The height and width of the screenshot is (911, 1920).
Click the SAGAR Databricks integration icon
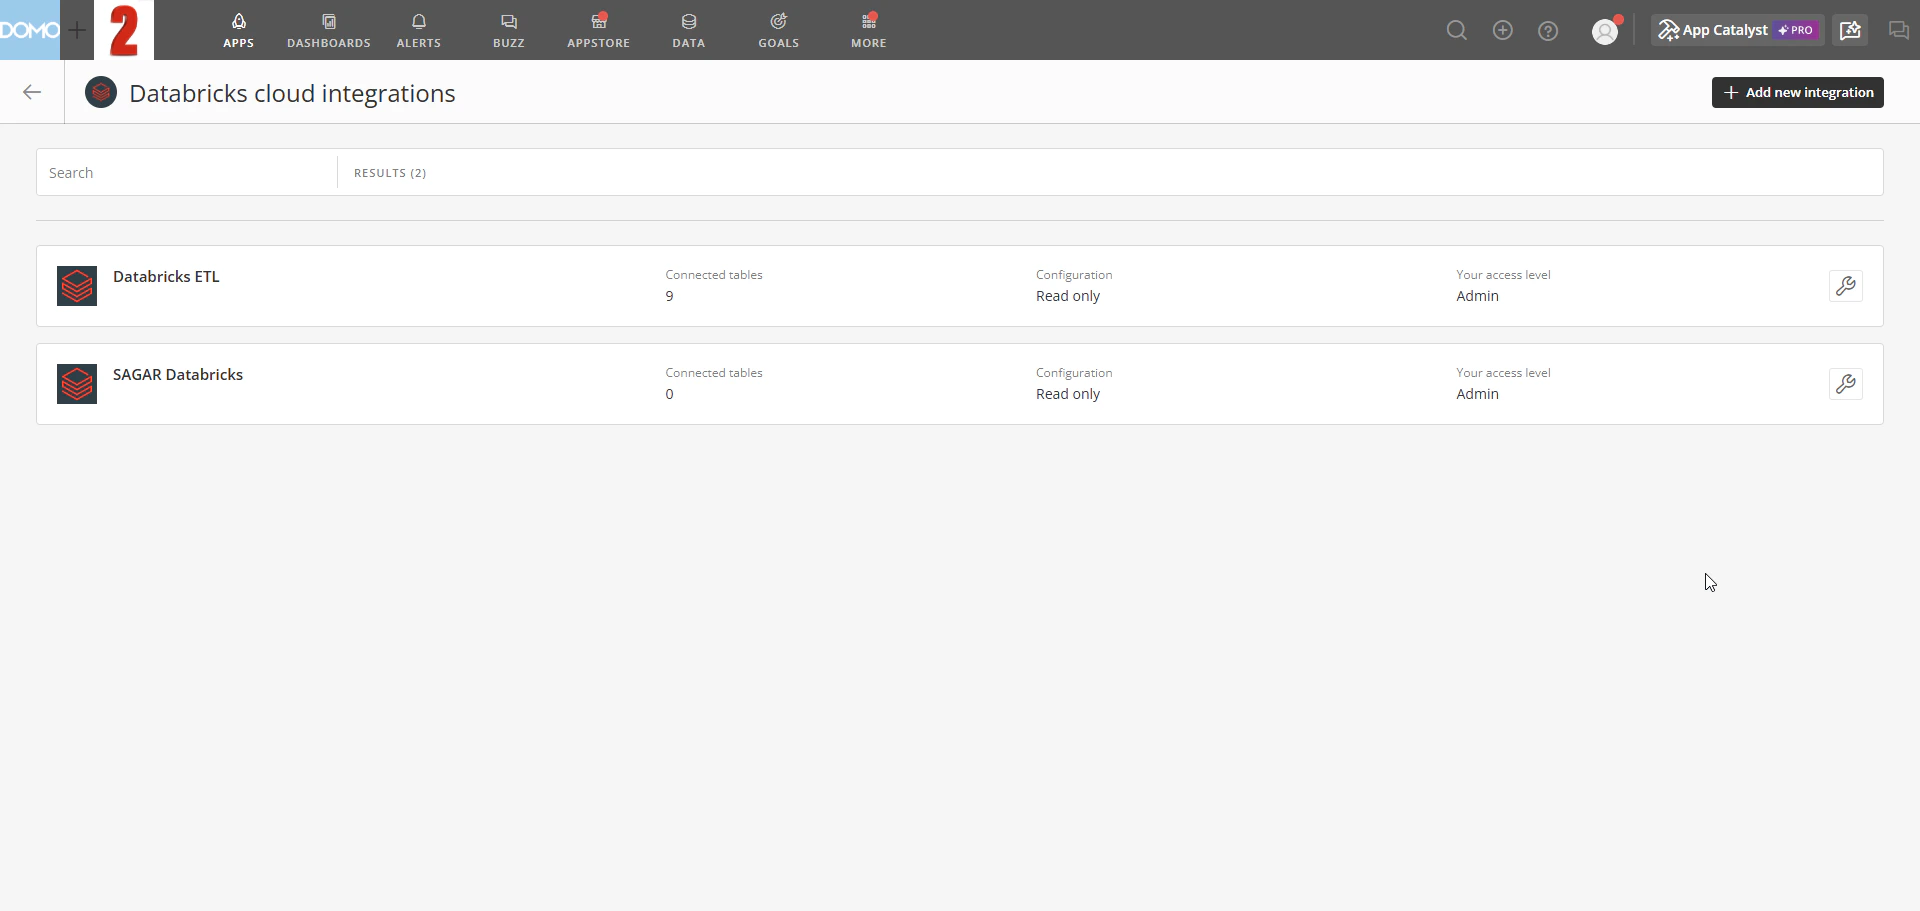coord(77,384)
